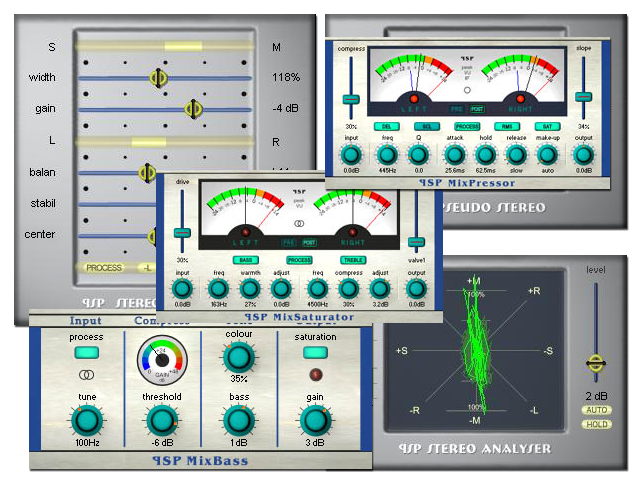Click the treble adjust knob showing 3.2dB
Screen dimensions: 640x480
380,289
